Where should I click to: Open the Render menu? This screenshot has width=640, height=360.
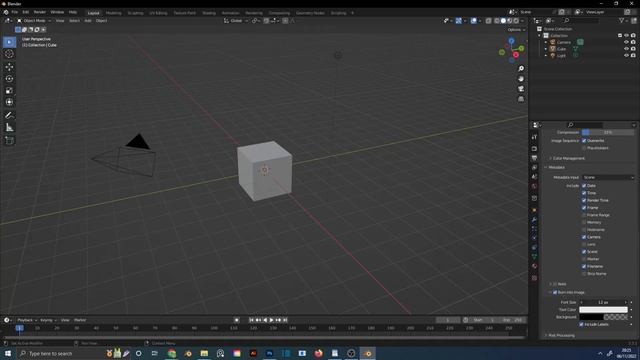point(40,12)
